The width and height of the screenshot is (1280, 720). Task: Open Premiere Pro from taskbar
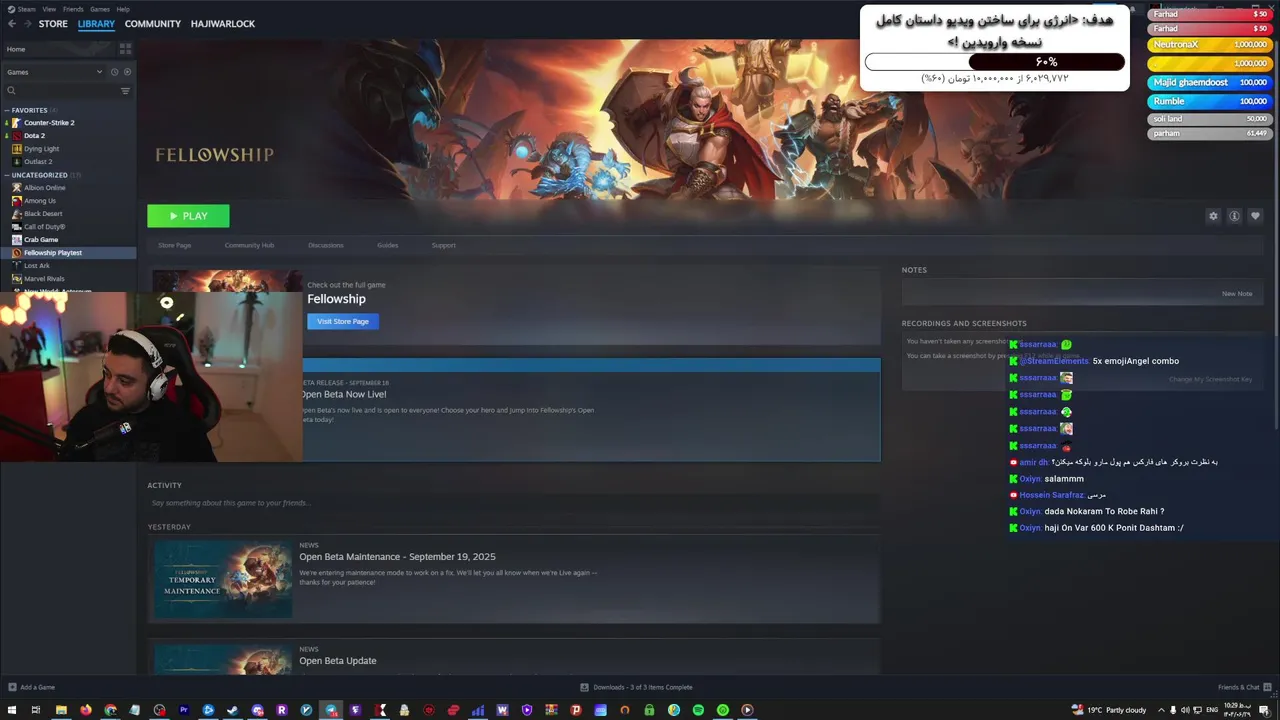184,710
